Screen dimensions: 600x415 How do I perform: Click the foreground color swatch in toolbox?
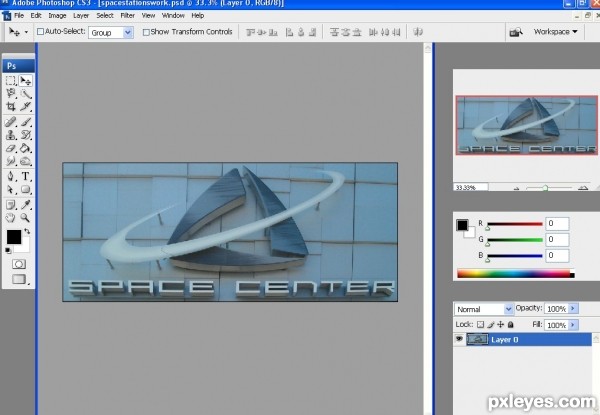click(14, 237)
